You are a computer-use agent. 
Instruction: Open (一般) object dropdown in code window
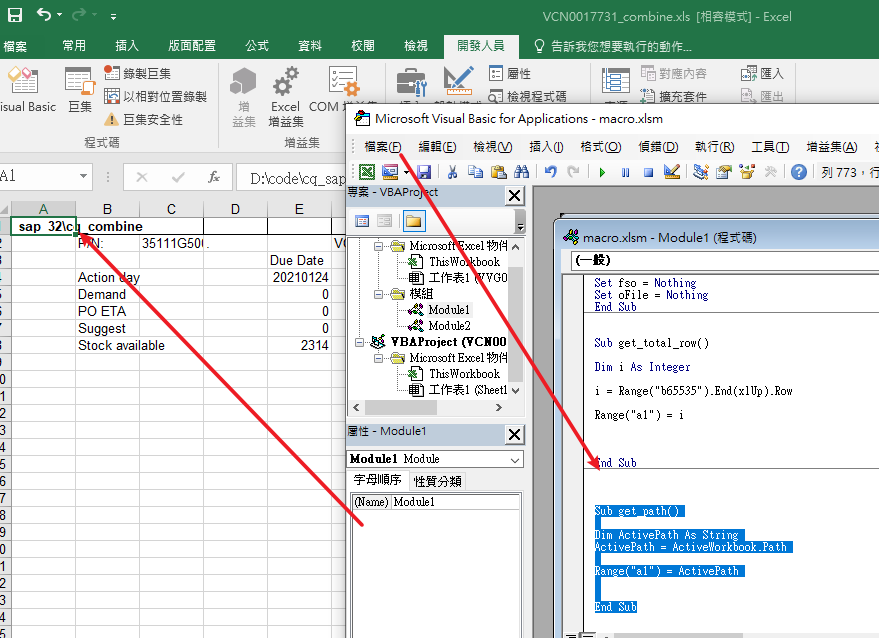tap(724, 260)
